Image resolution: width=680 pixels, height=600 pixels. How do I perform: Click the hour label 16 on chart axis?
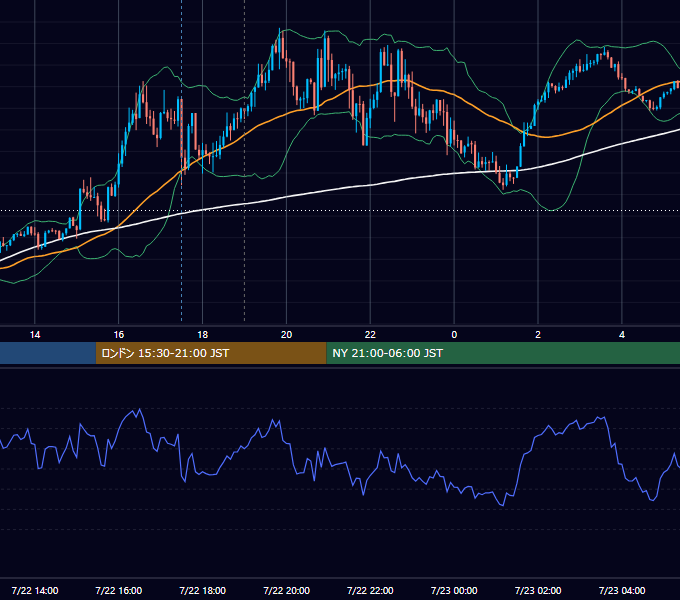[118, 335]
